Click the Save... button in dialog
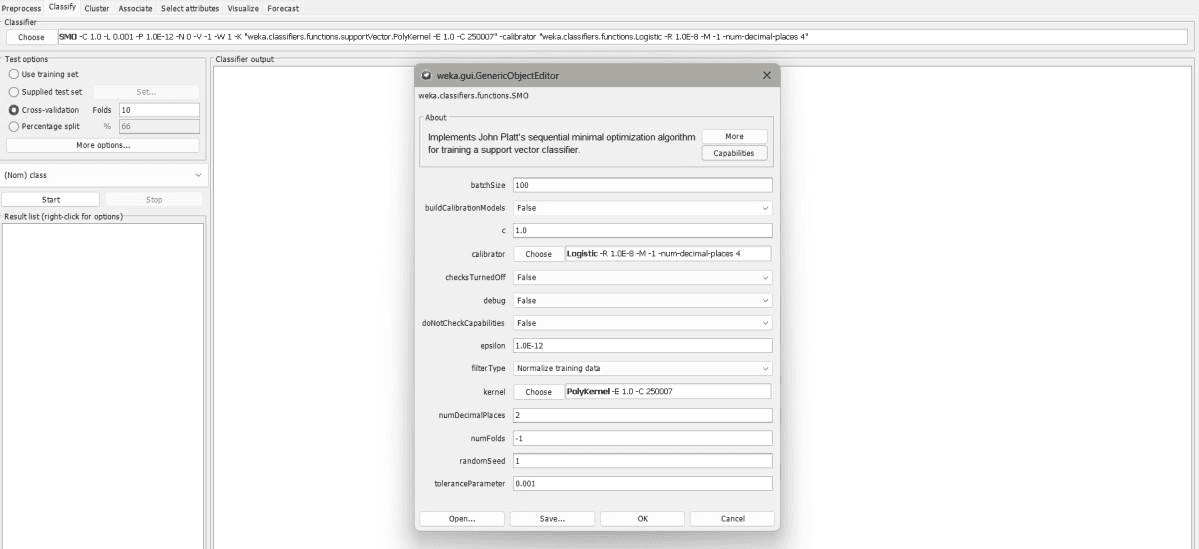 [x=552, y=518]
